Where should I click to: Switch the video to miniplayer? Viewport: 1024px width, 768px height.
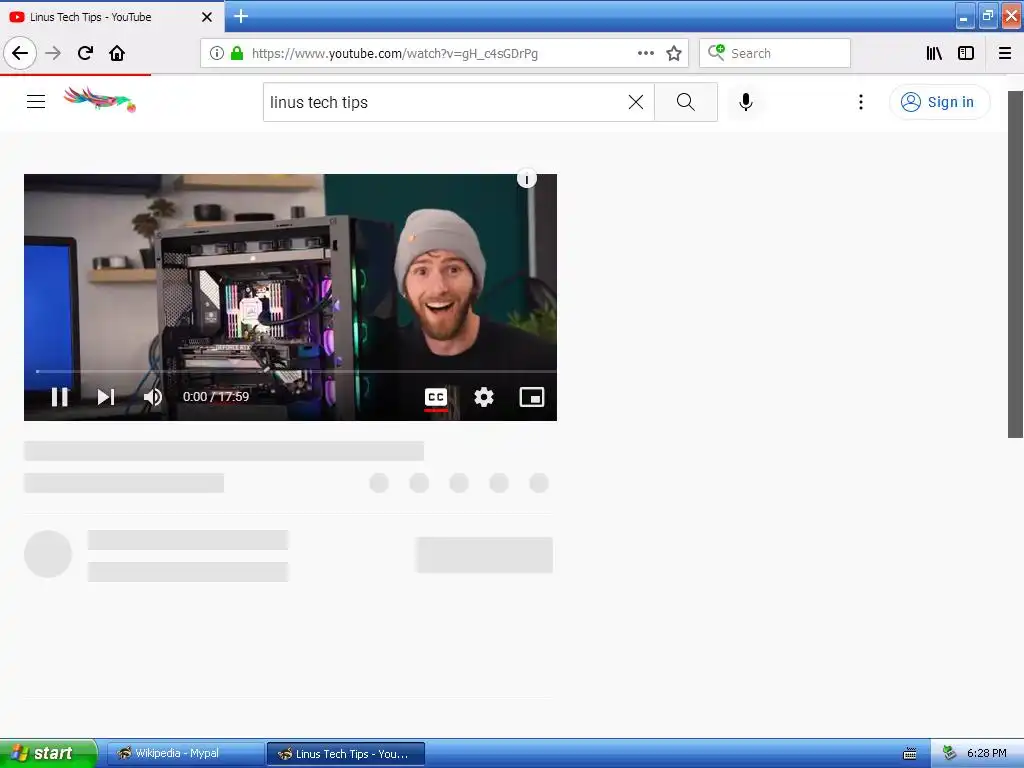[532, 397]
